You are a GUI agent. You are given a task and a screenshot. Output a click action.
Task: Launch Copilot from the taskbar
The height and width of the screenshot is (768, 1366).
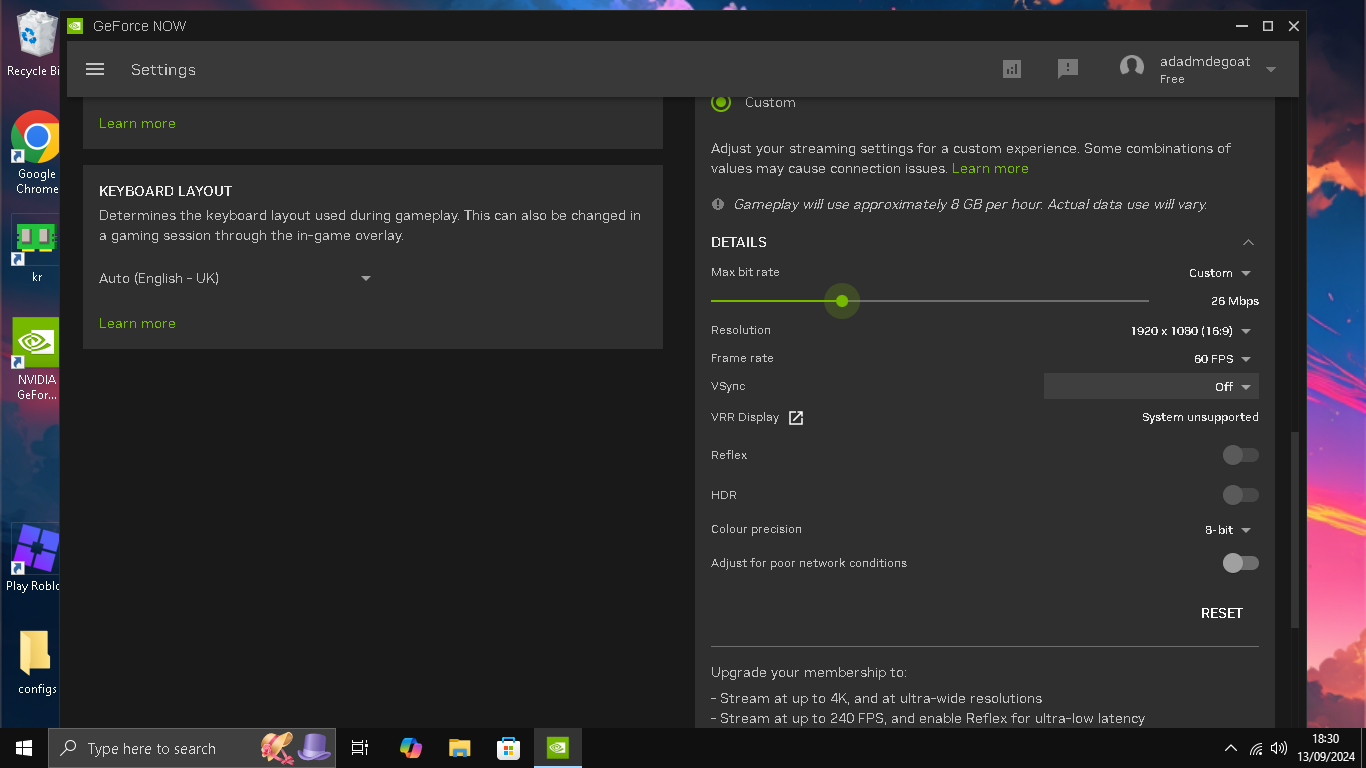point(411,748)
